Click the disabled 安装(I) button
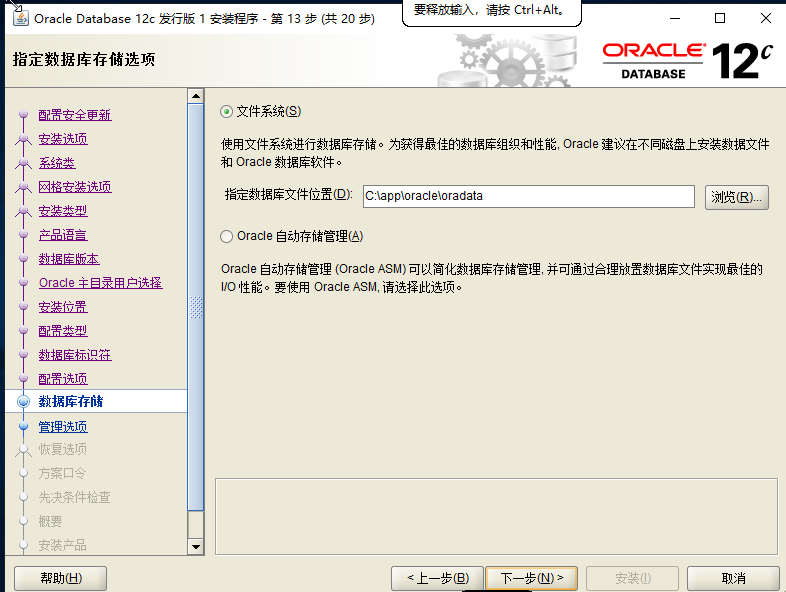Viewport: 786px width, 592px height. coord(632,578)
